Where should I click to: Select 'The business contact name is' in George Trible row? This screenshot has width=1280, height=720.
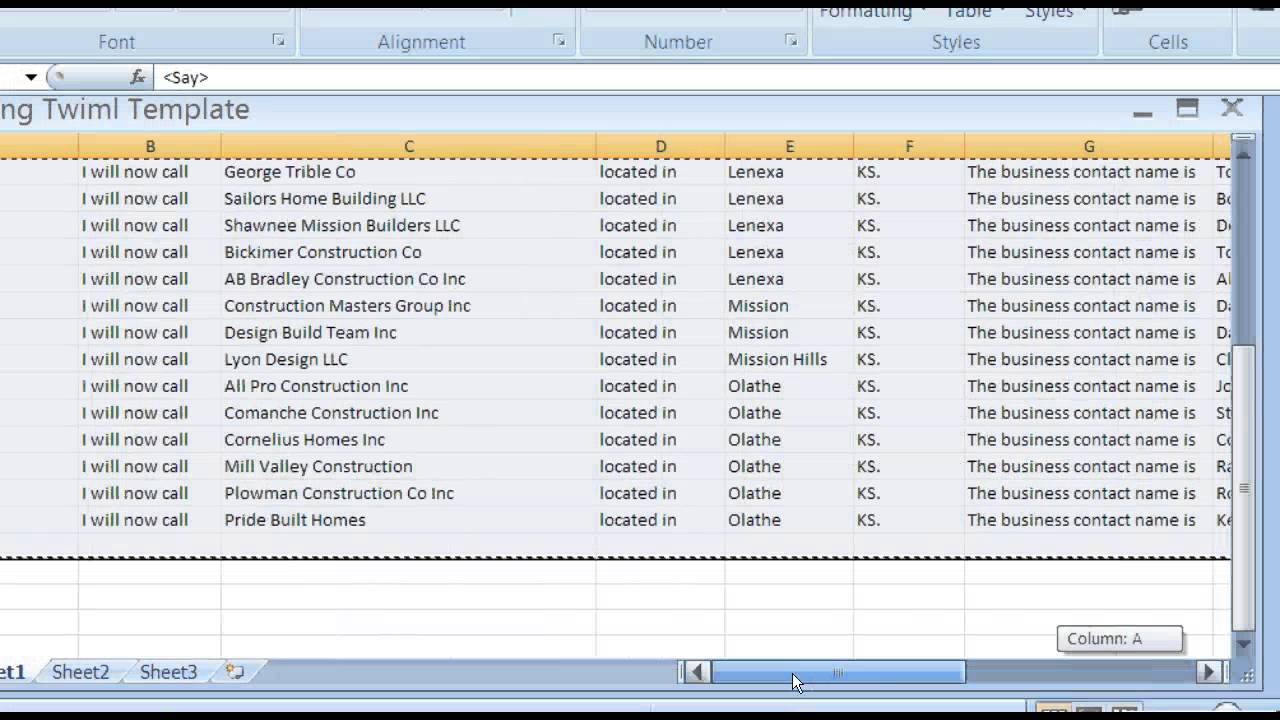[x=1089, y=172]
